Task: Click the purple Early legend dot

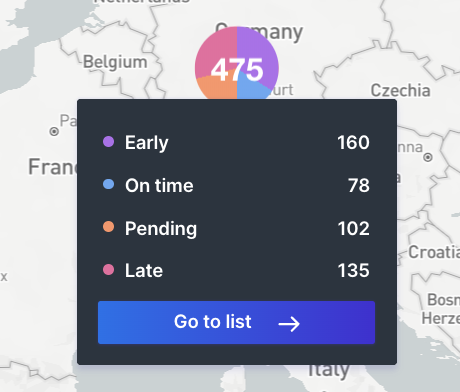Action: click(x=108, y=142)
